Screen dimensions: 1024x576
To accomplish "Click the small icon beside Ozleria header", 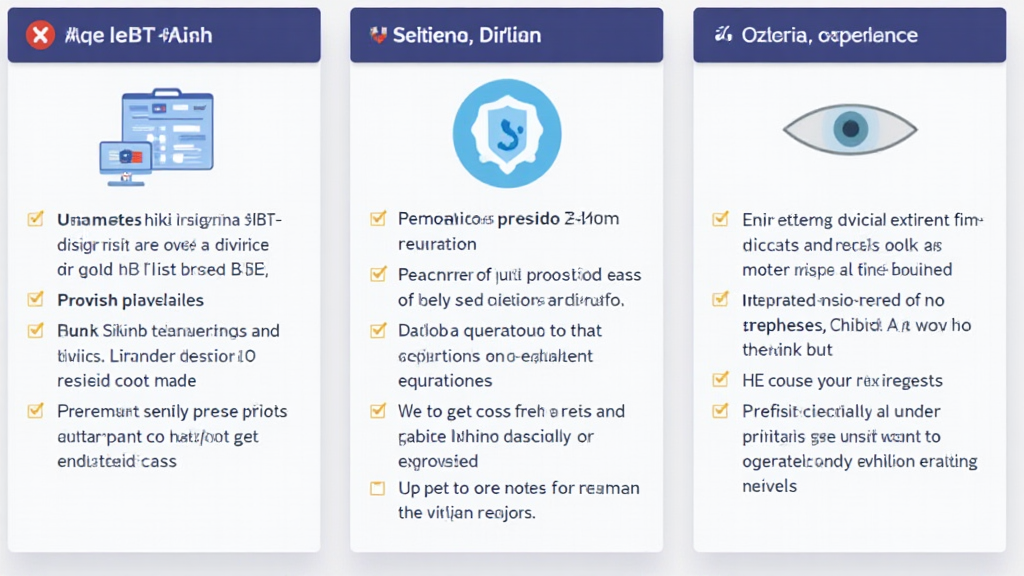I will pos(722,35).
